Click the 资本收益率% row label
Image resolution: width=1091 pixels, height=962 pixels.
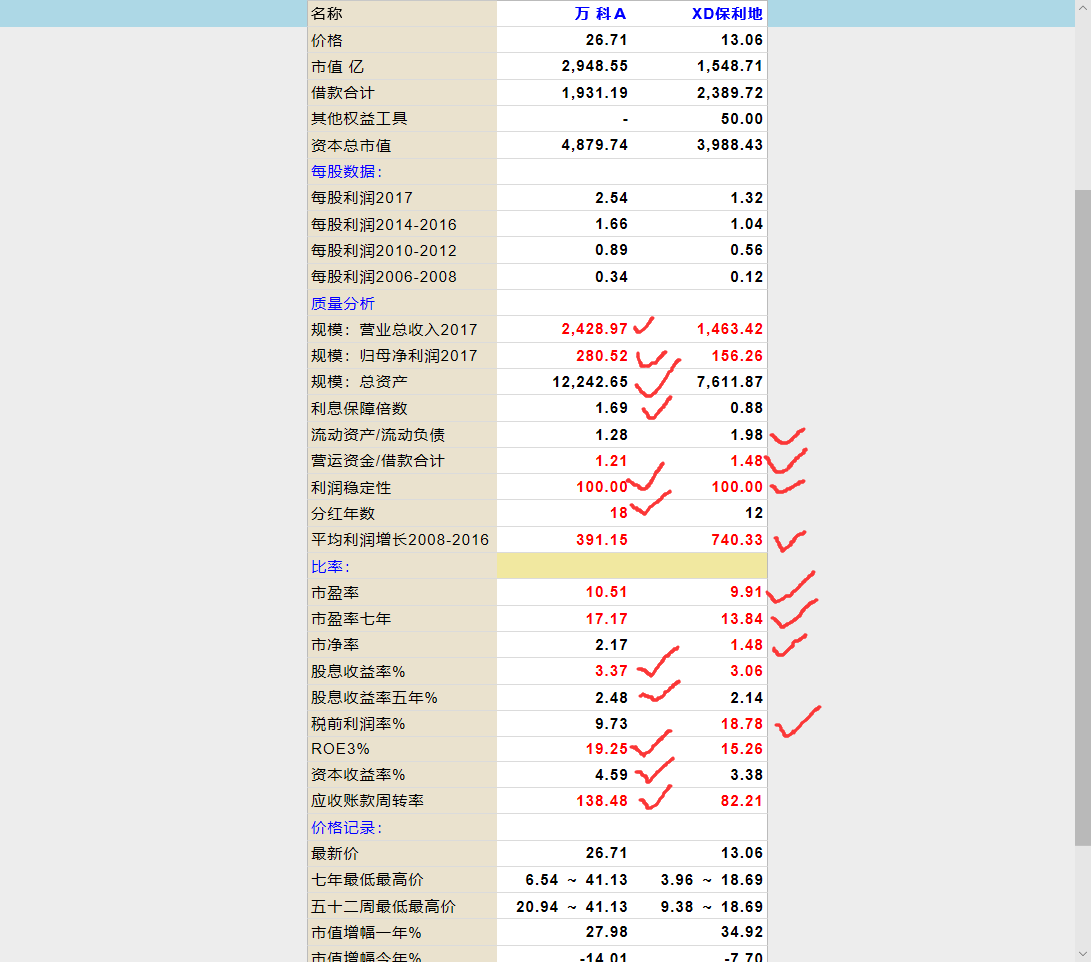358,775
